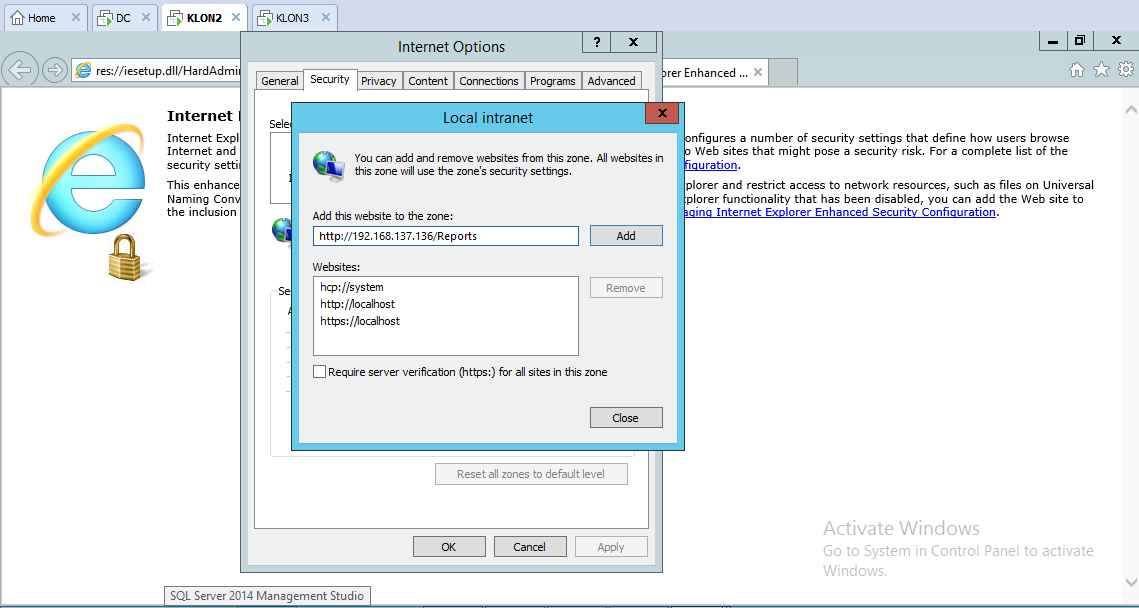
Task: Close the KLON3 virtual machine tab
Action: [x=323, y=18]
